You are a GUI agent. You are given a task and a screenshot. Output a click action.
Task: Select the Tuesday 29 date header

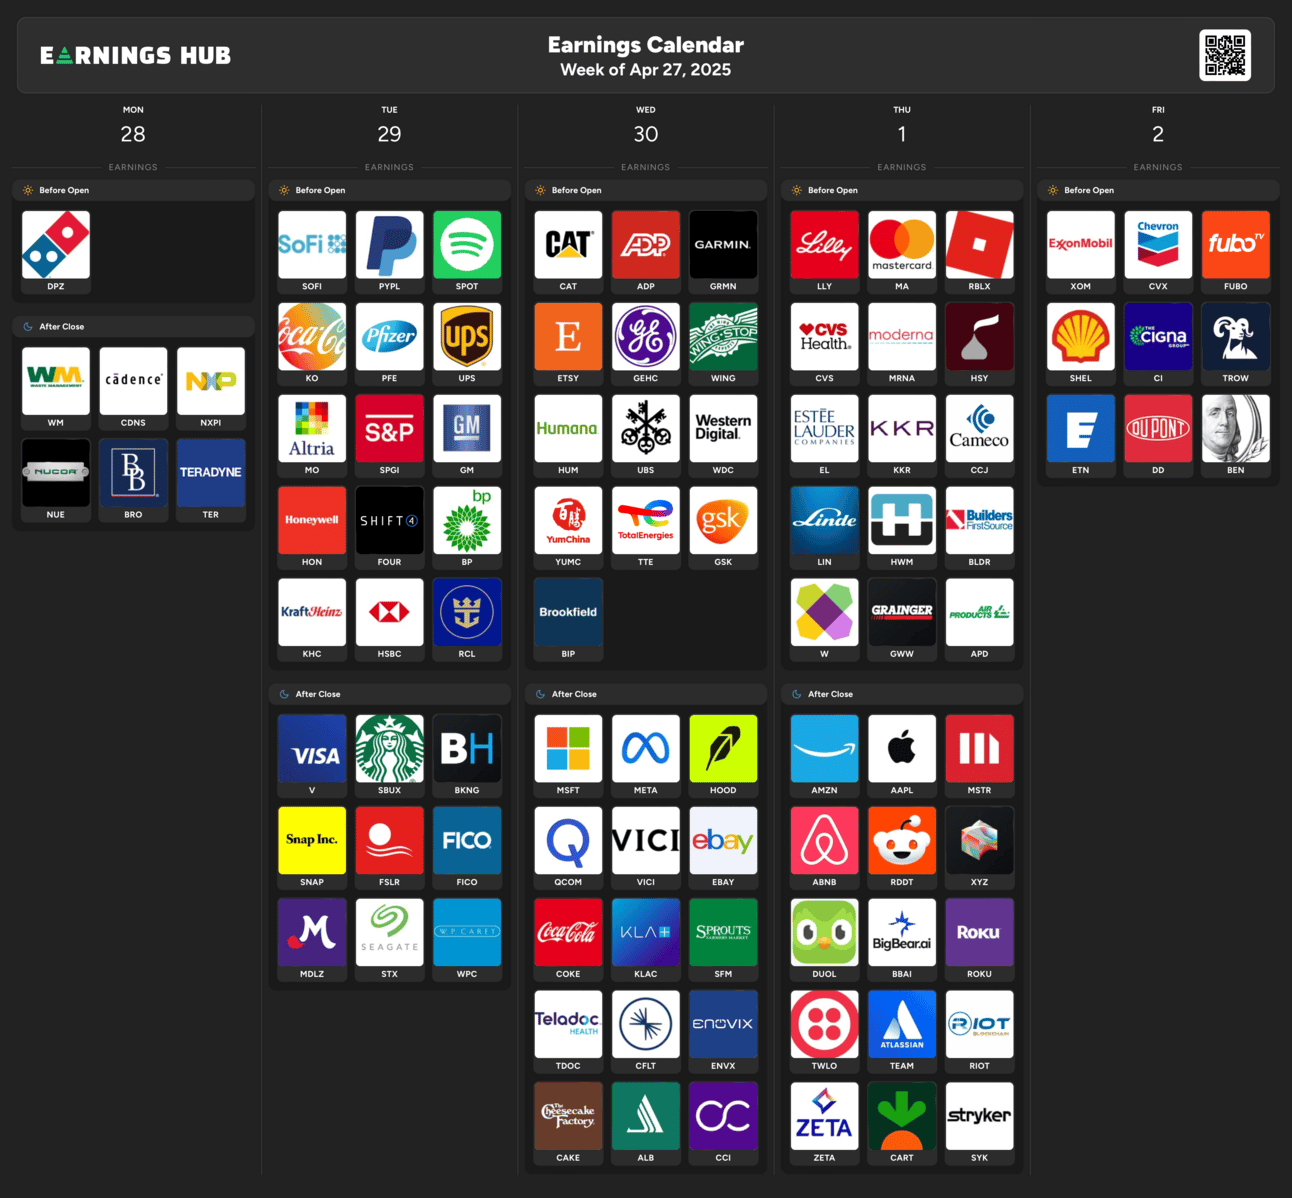click(x=389, y=126)
